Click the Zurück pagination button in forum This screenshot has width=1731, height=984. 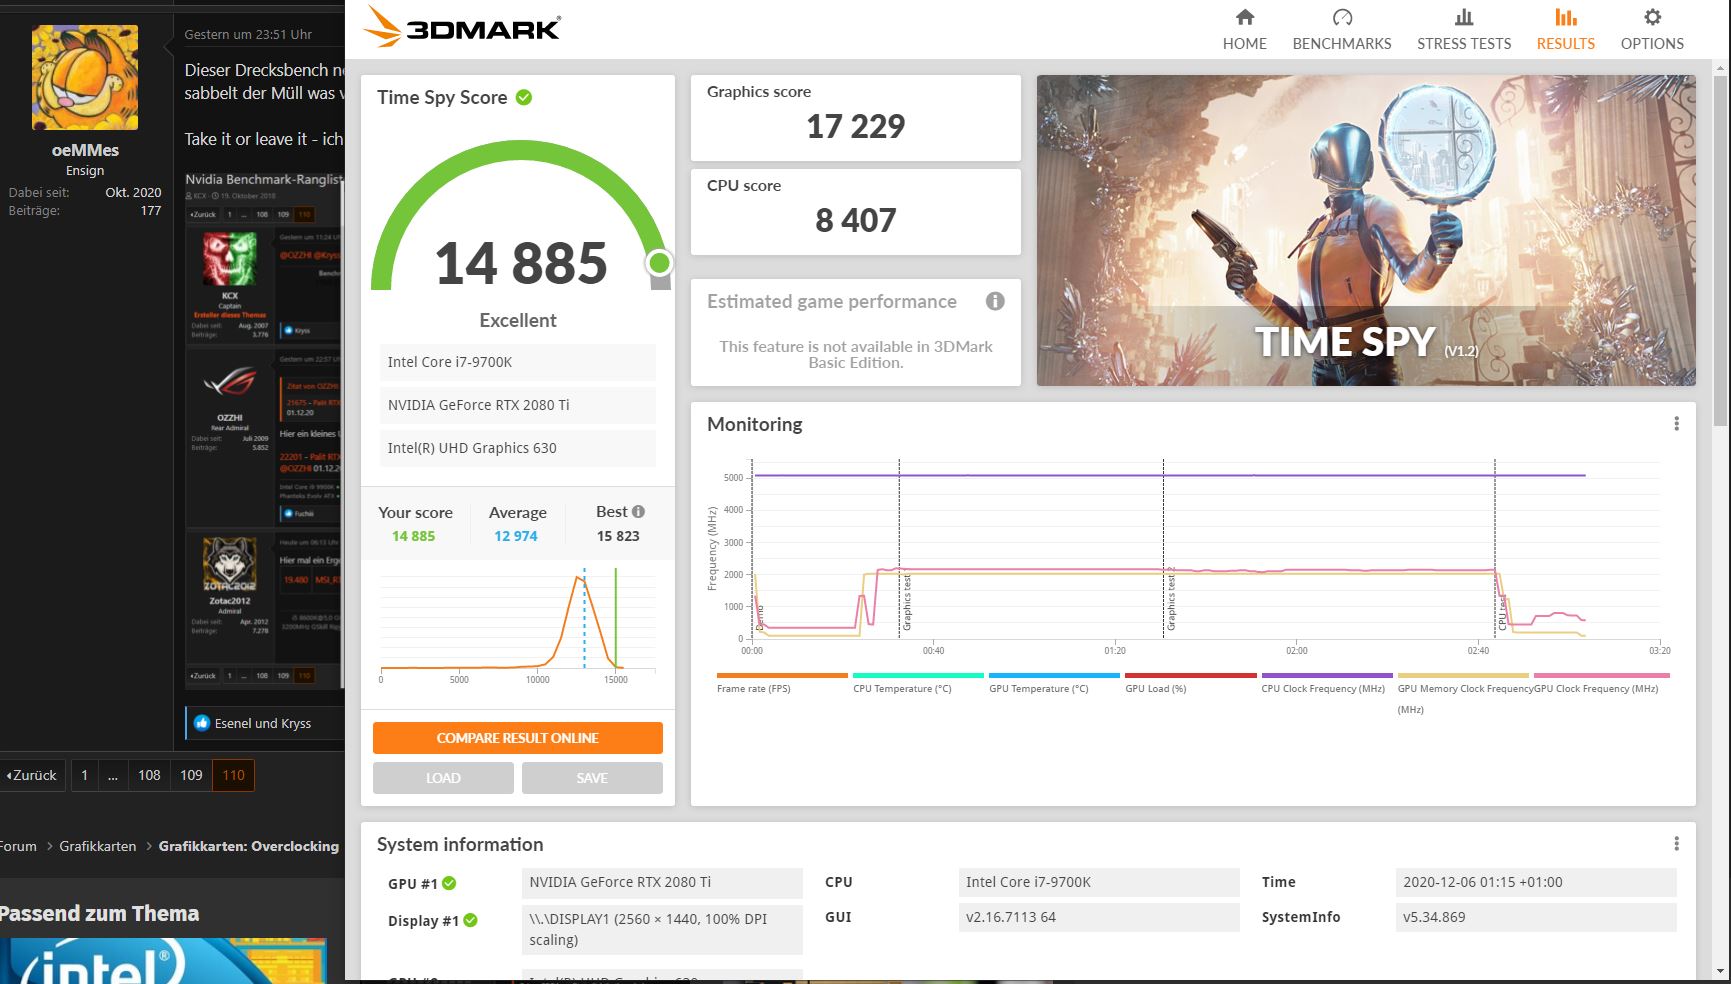tap(32, 775)
